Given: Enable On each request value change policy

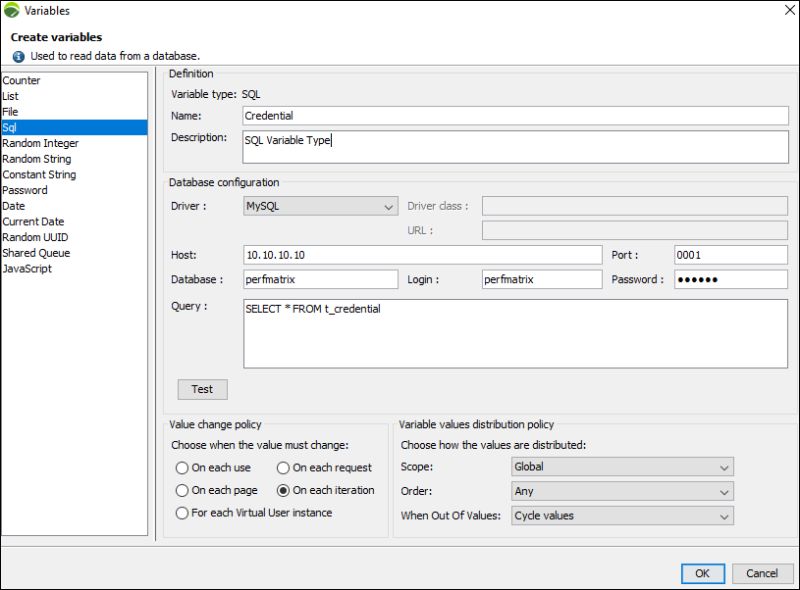Looking at the screenshot, I should tap(282, 467).
